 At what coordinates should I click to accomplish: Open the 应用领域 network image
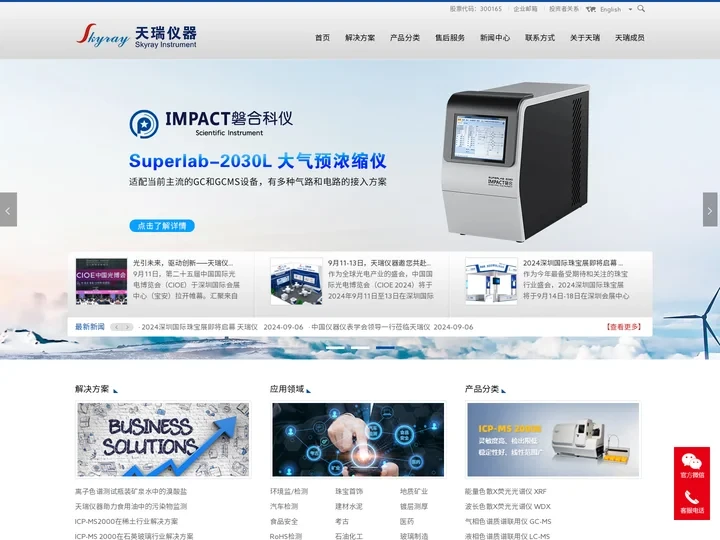[x=358, y=439]
